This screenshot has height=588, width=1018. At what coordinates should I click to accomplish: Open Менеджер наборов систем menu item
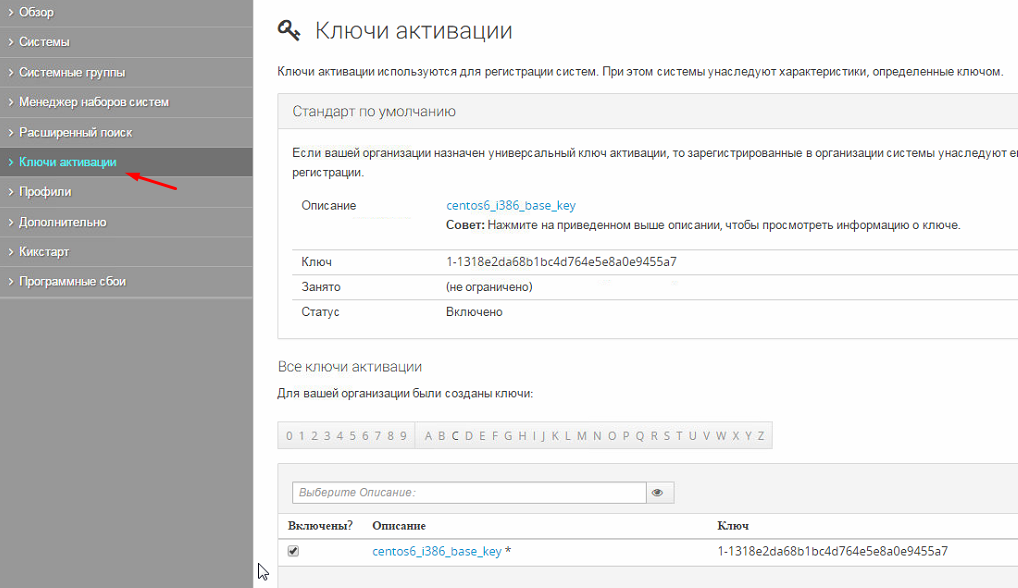[94, 102]
